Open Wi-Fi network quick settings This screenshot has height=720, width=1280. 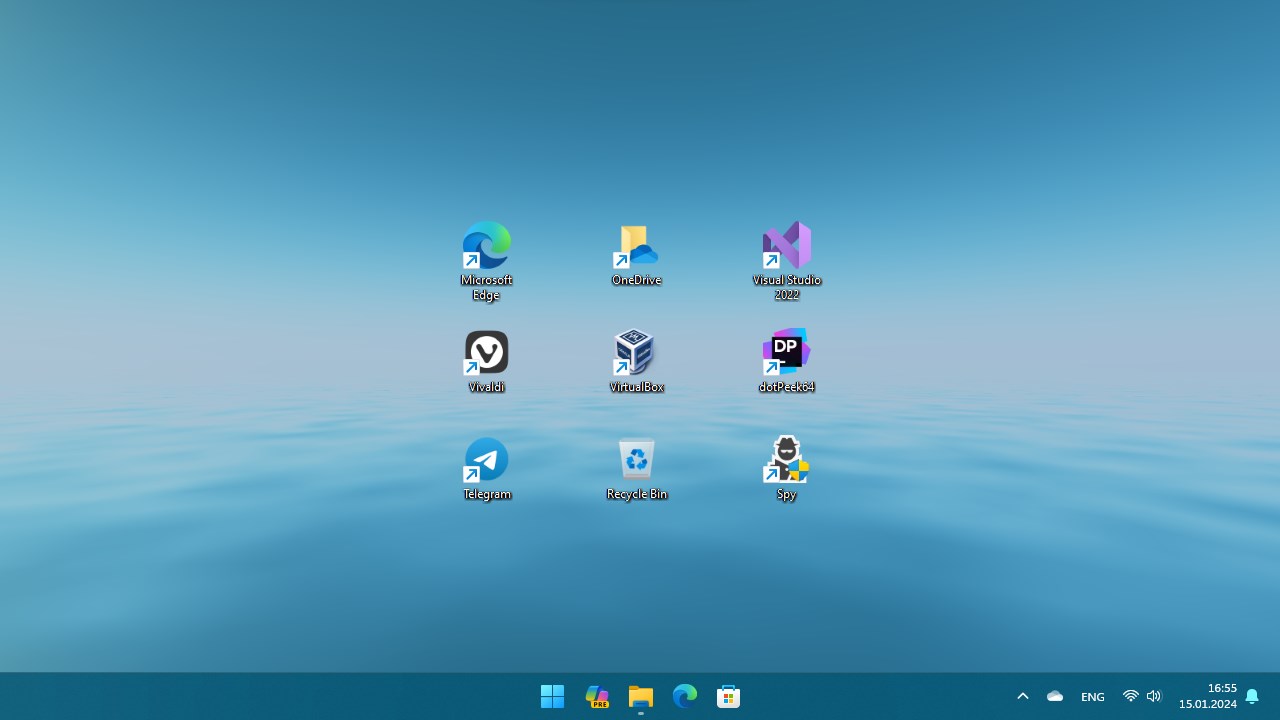pos(1131,696)
